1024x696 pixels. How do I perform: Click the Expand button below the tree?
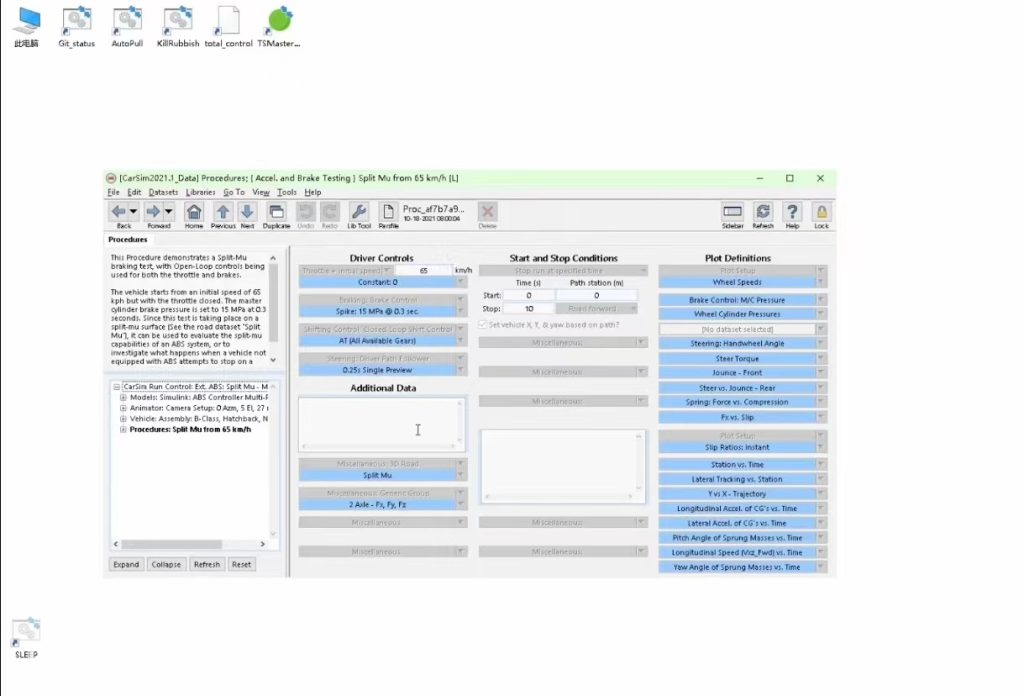pyautogui.click(x=125, y=564)
